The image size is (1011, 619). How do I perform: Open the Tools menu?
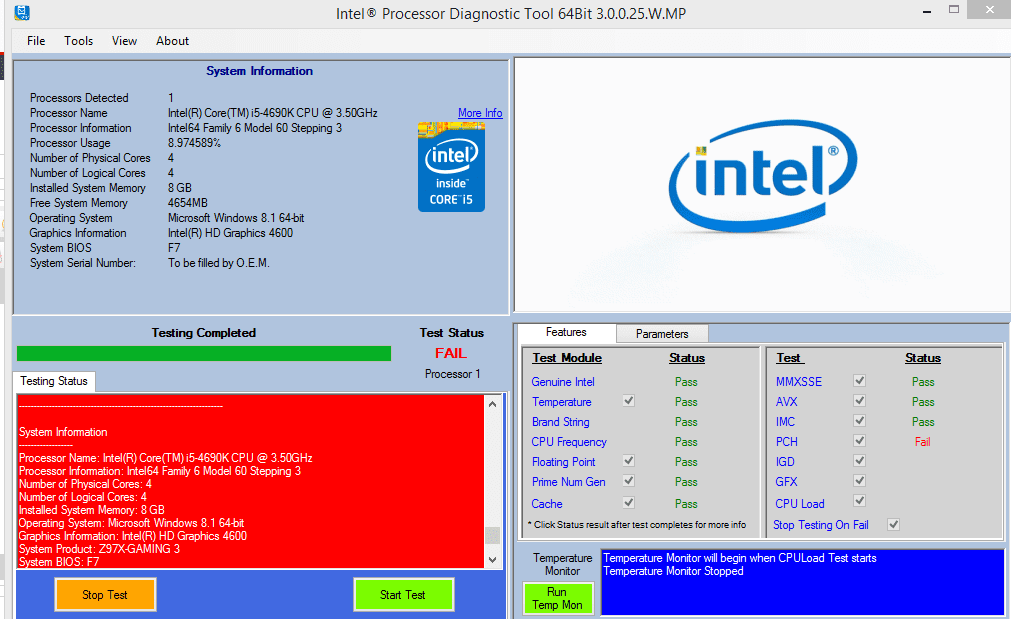(x=79, y=41)
